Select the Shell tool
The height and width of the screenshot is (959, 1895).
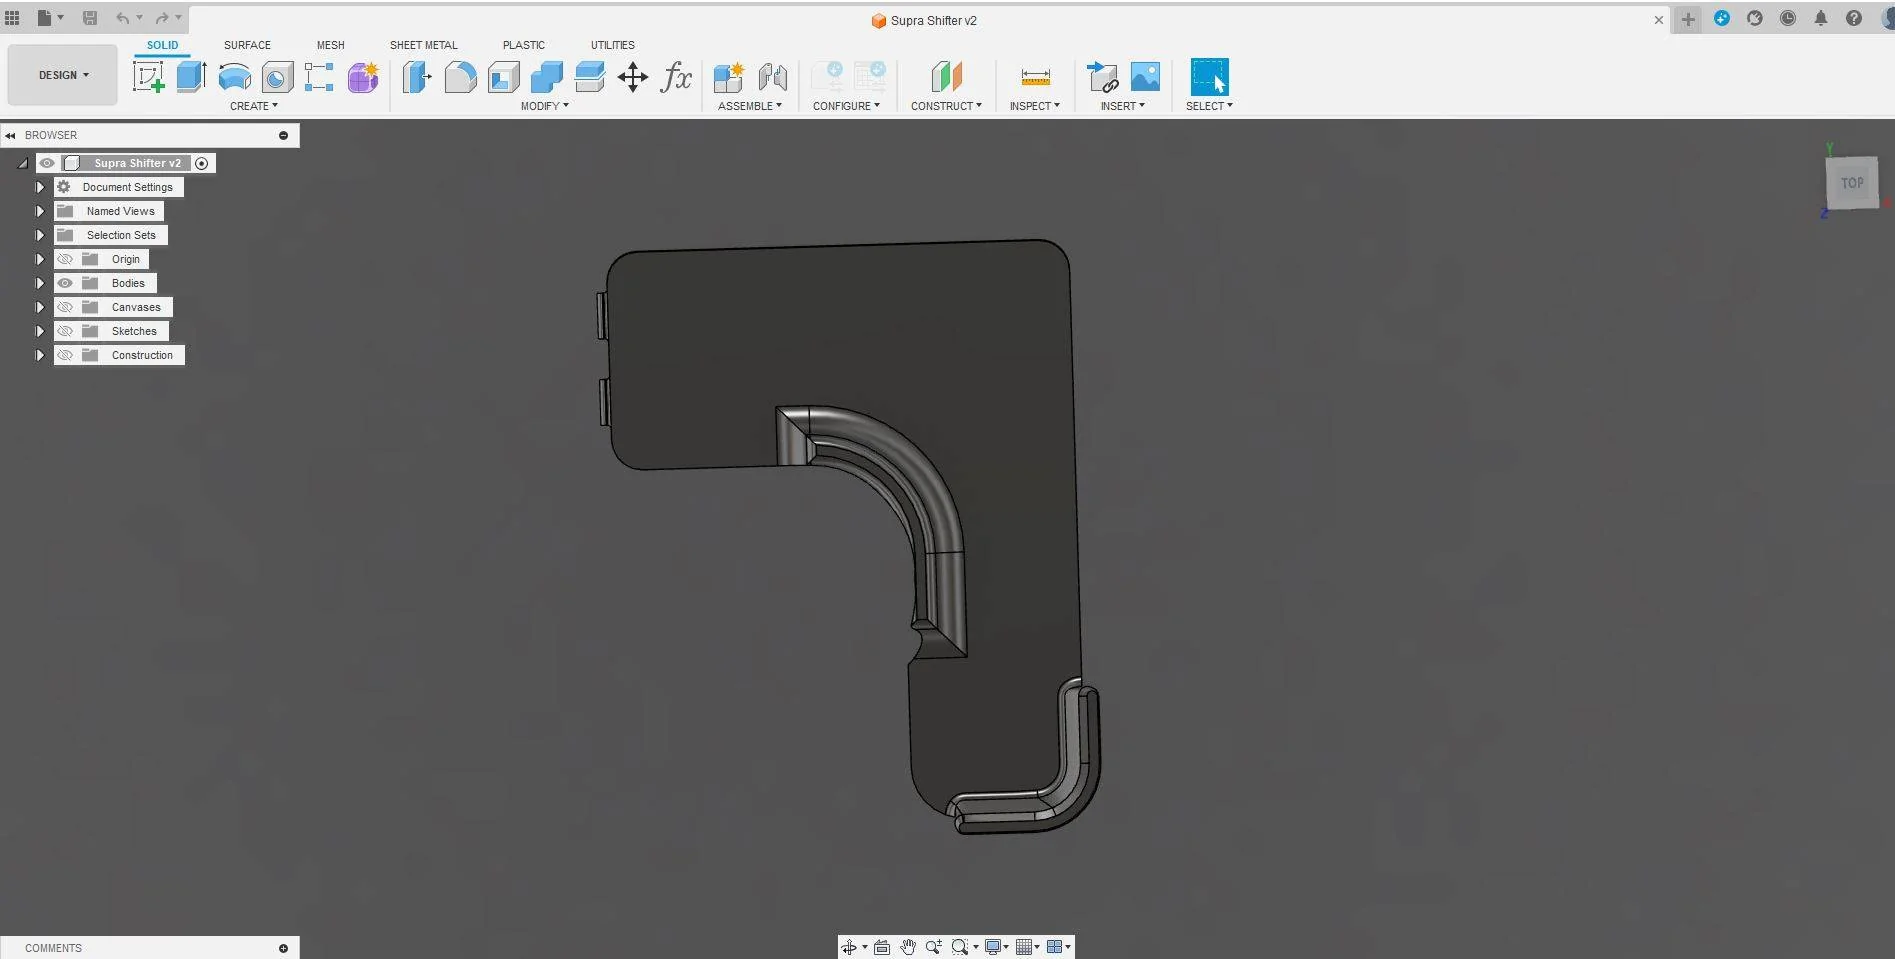(x=503, y=77)
